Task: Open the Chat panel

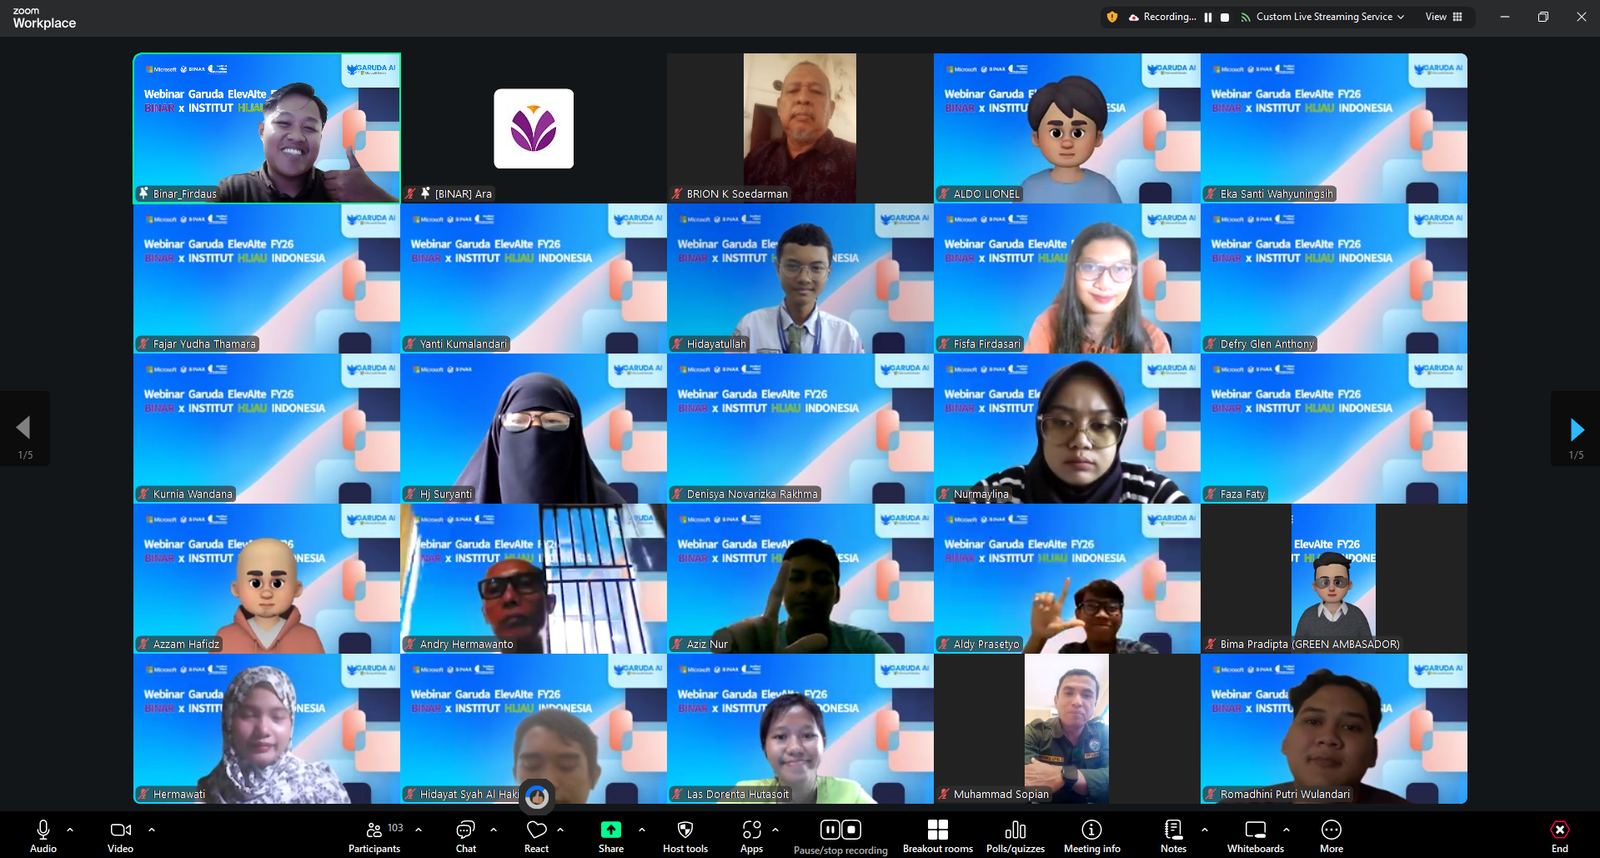Action: (x=466, y=836)
